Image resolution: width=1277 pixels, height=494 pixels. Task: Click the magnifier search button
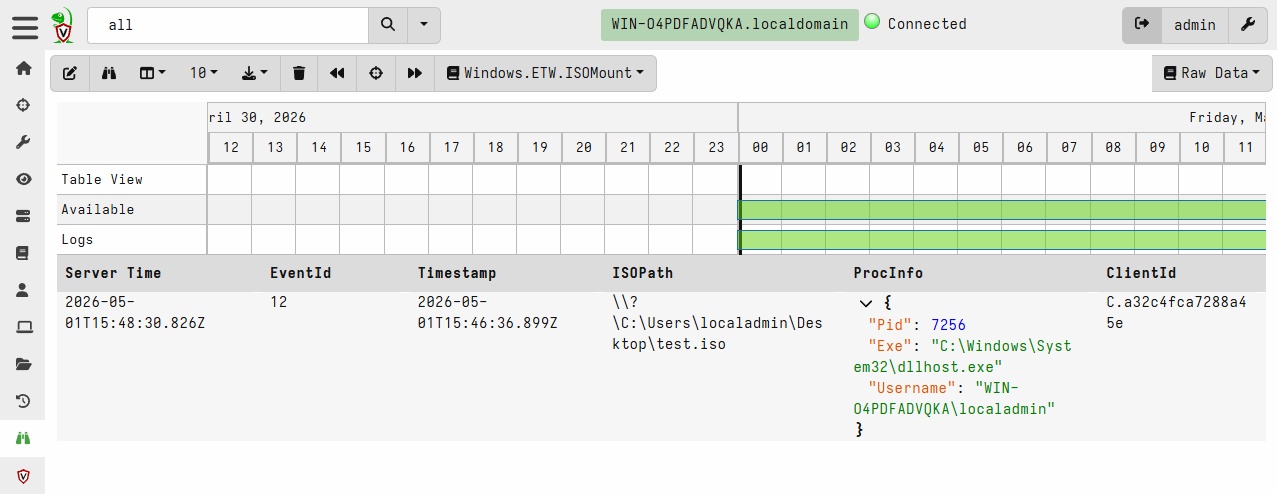coord(388,25)
